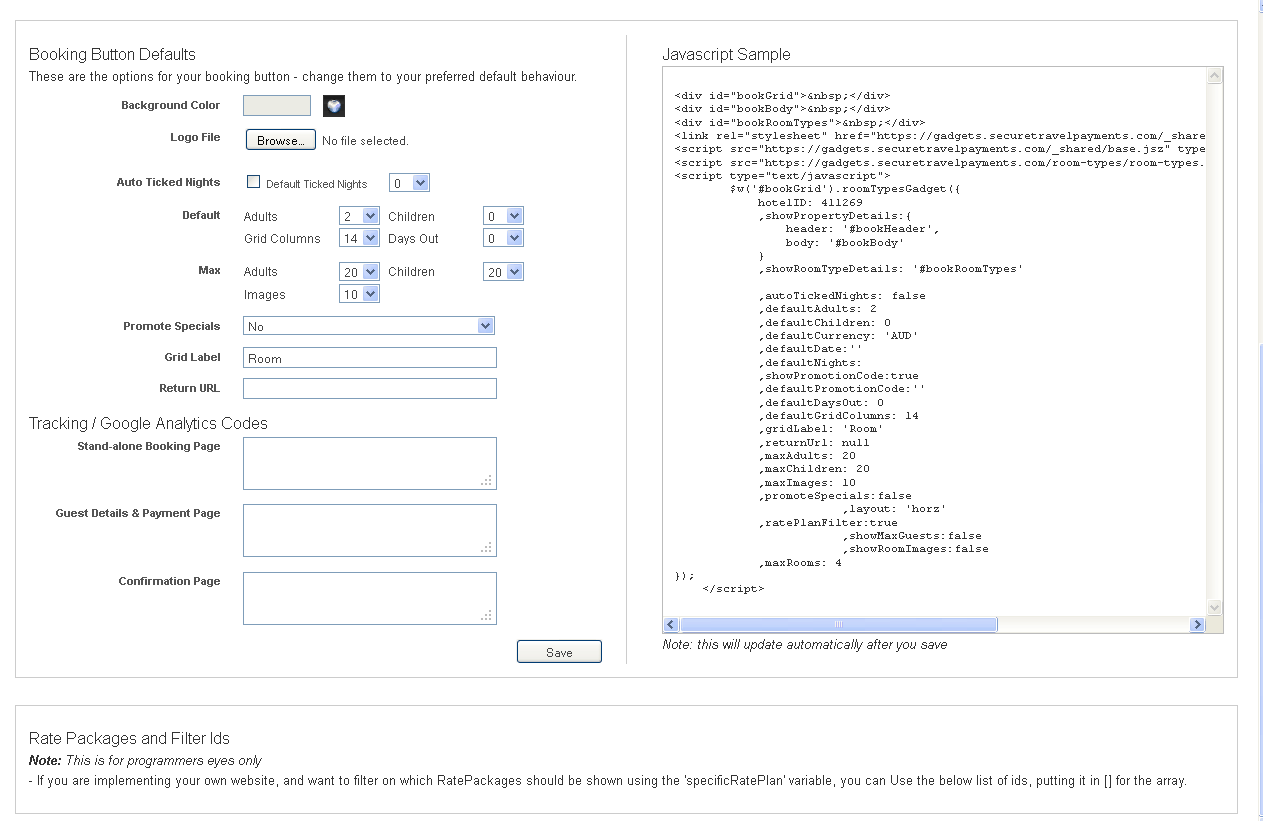1263x821 pixels.
Task: Open the Promote Specials dropdown
Action: (369, 326)
